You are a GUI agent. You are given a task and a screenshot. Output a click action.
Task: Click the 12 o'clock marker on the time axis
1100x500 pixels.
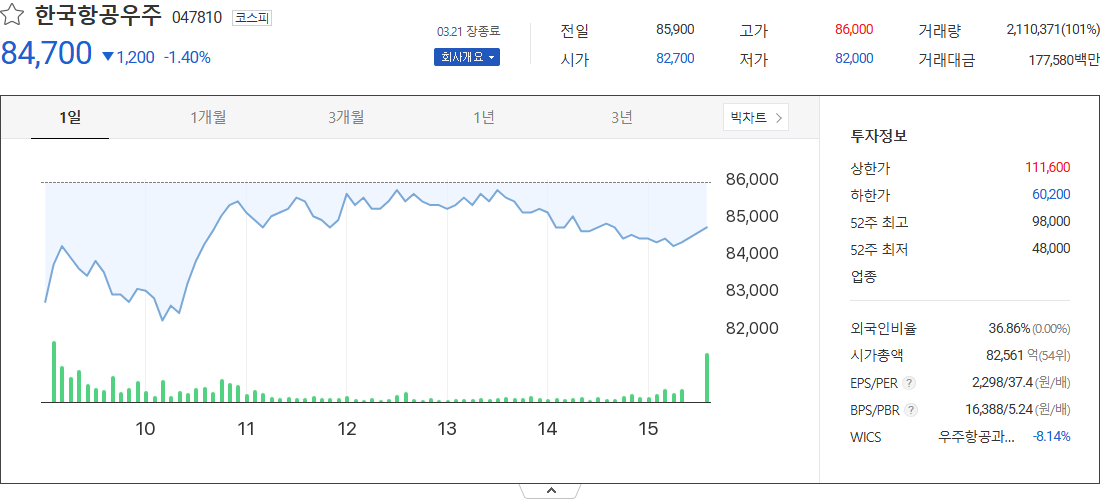347,428
